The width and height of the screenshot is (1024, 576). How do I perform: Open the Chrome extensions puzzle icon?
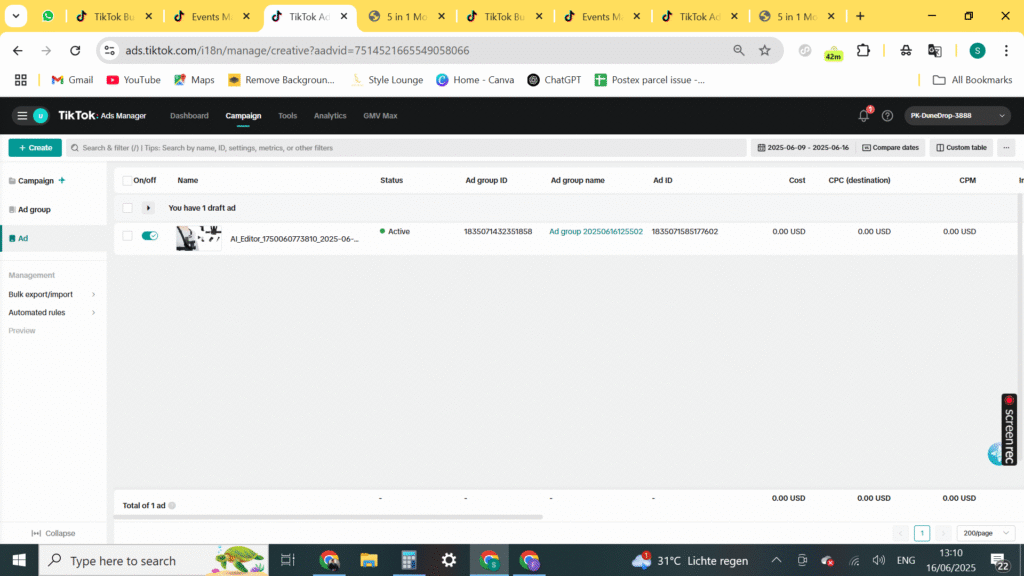pos(864,50)
